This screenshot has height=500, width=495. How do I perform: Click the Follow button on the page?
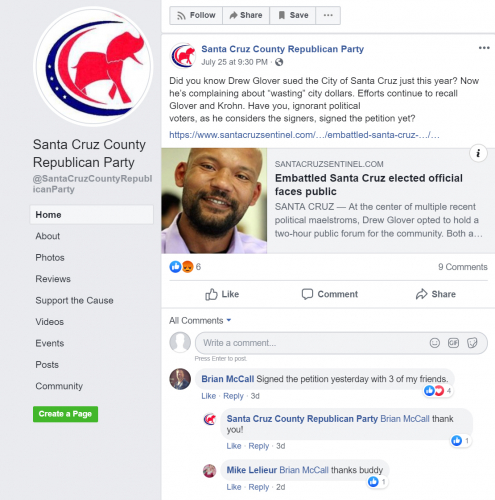pos(196,15)
